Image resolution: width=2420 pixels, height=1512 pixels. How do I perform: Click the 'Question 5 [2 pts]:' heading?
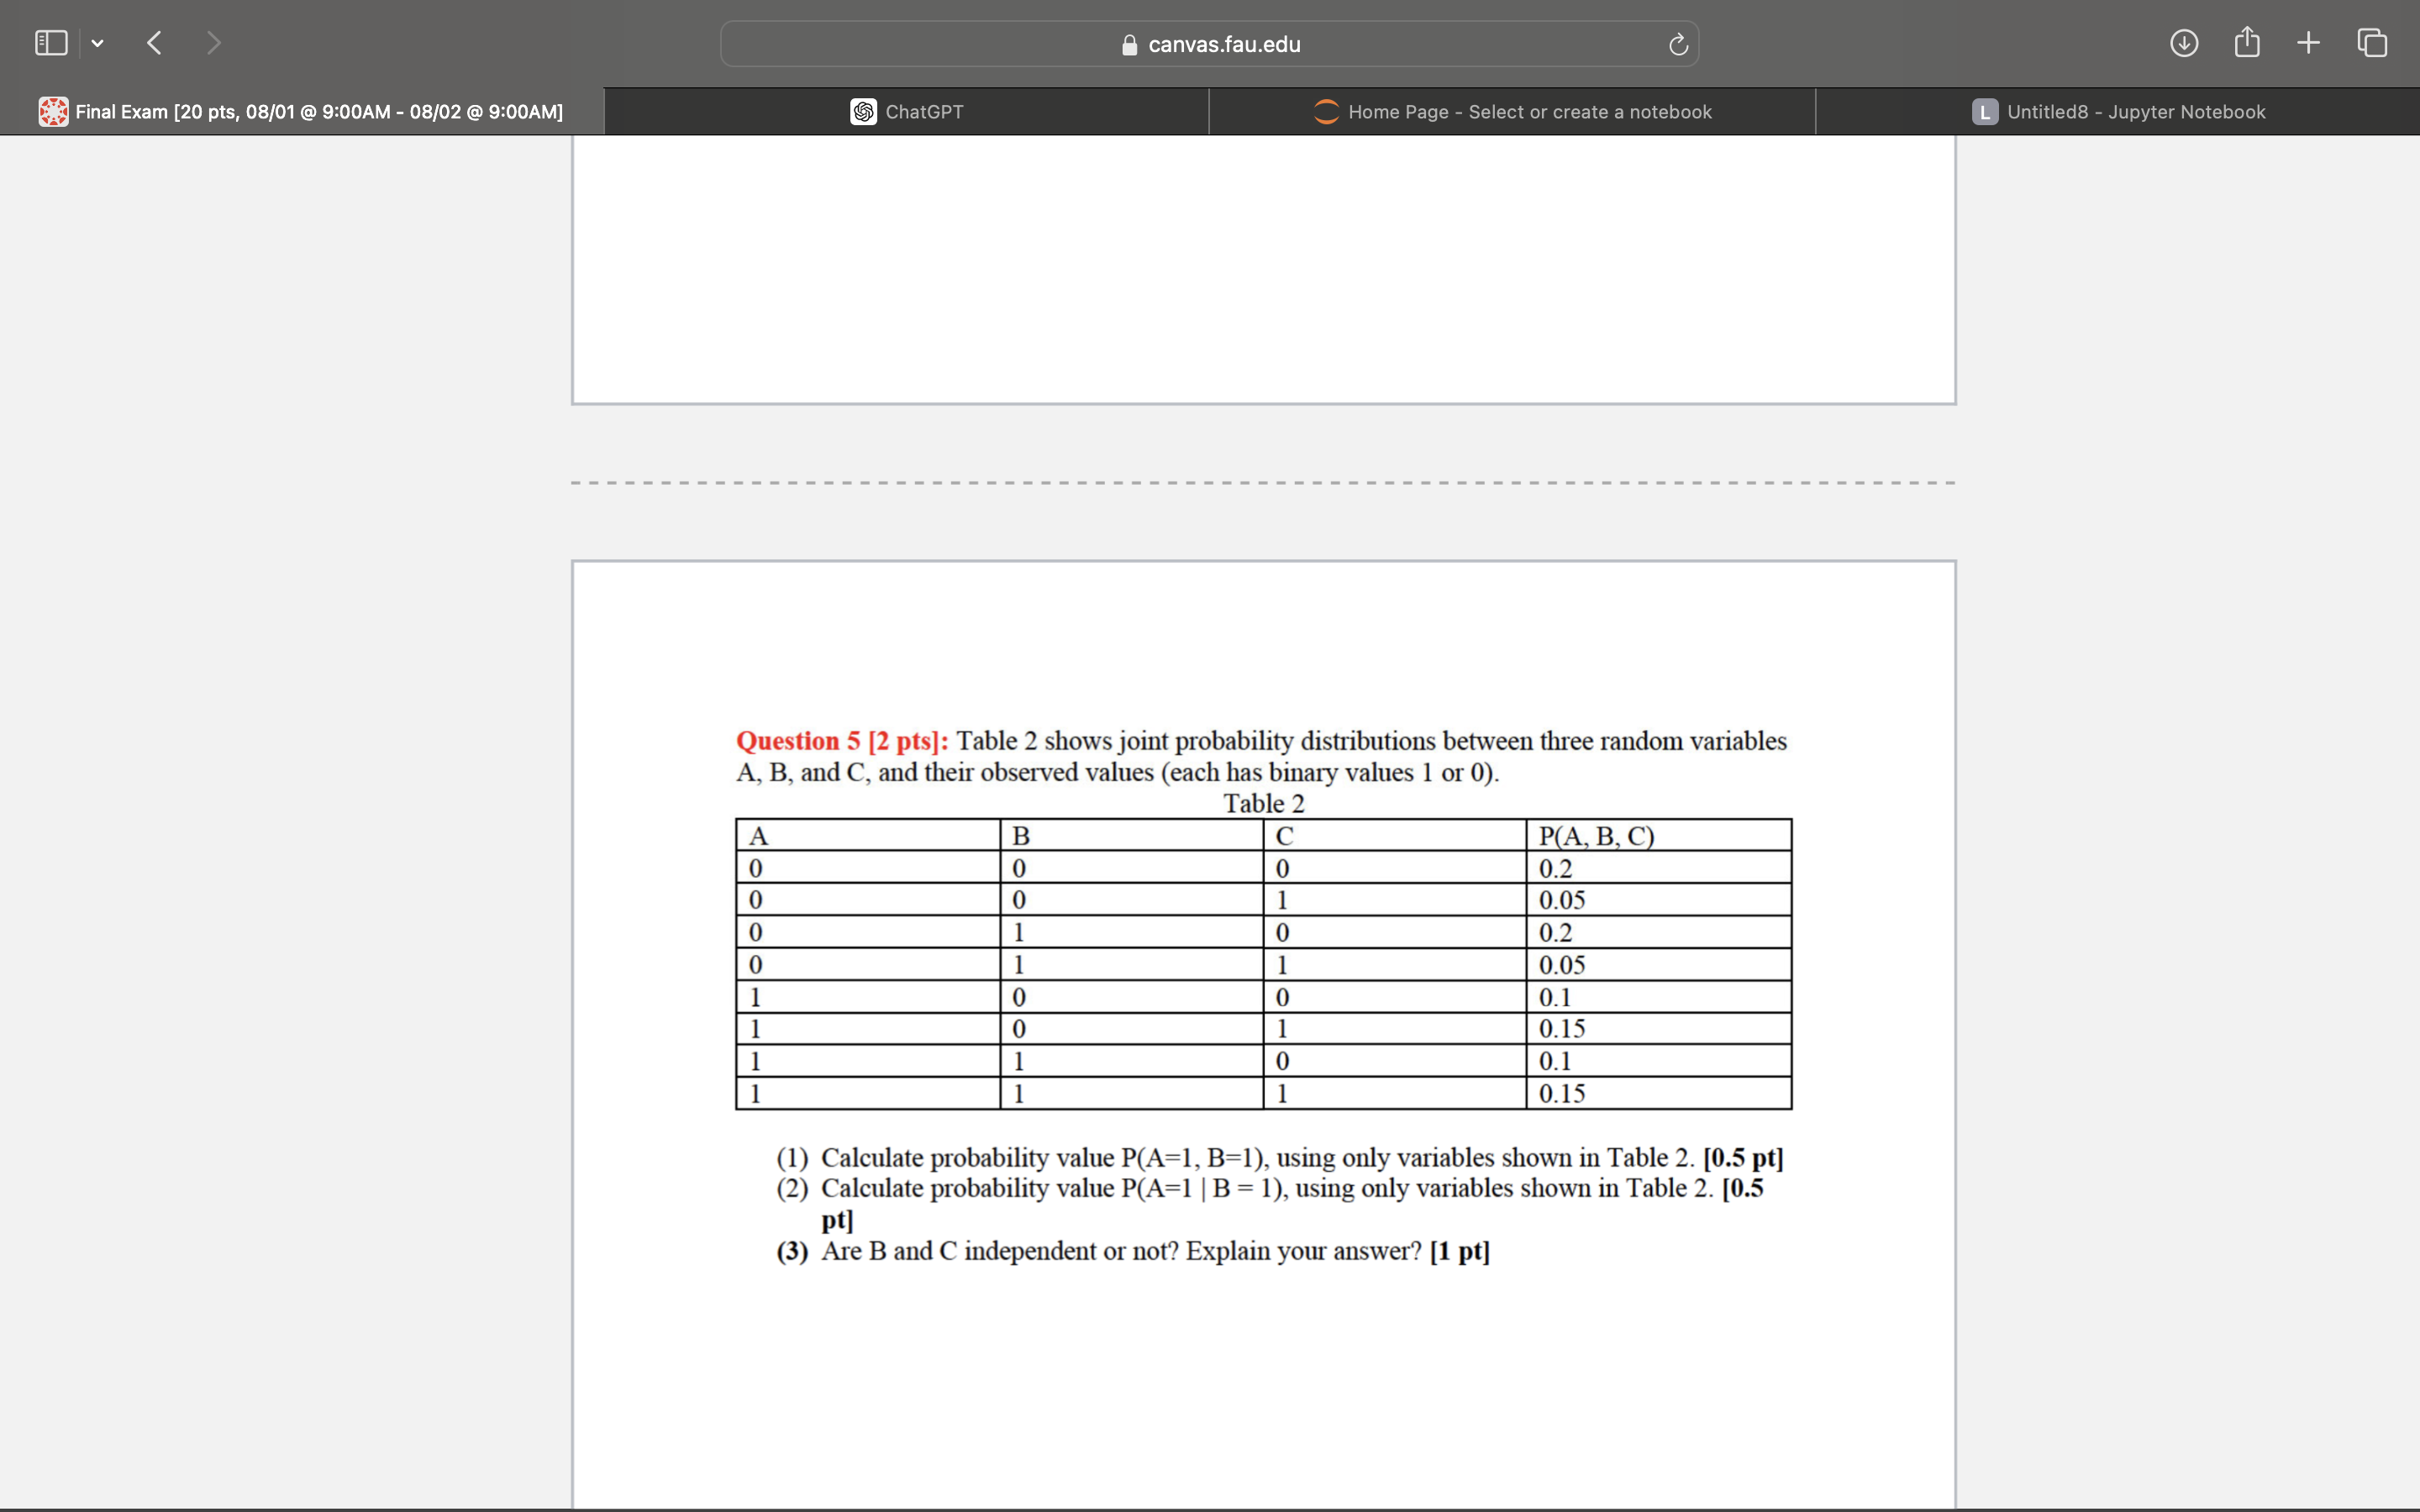(x=842, y=741)
